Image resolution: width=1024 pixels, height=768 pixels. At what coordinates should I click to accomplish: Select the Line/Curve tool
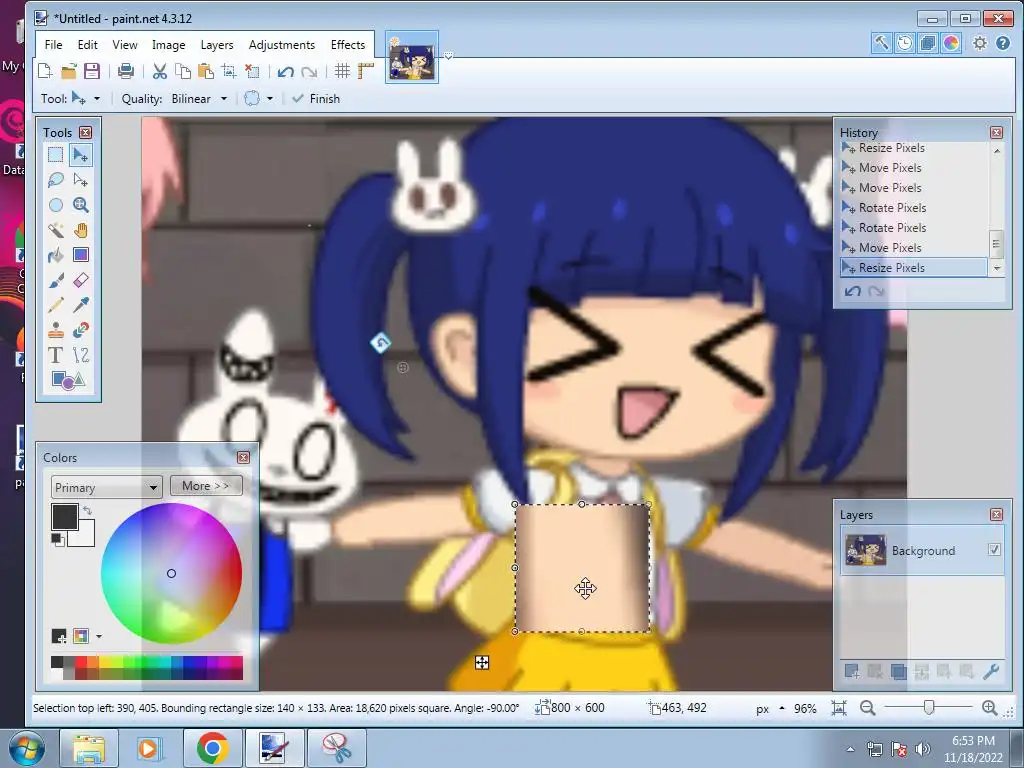click(80, 355)
